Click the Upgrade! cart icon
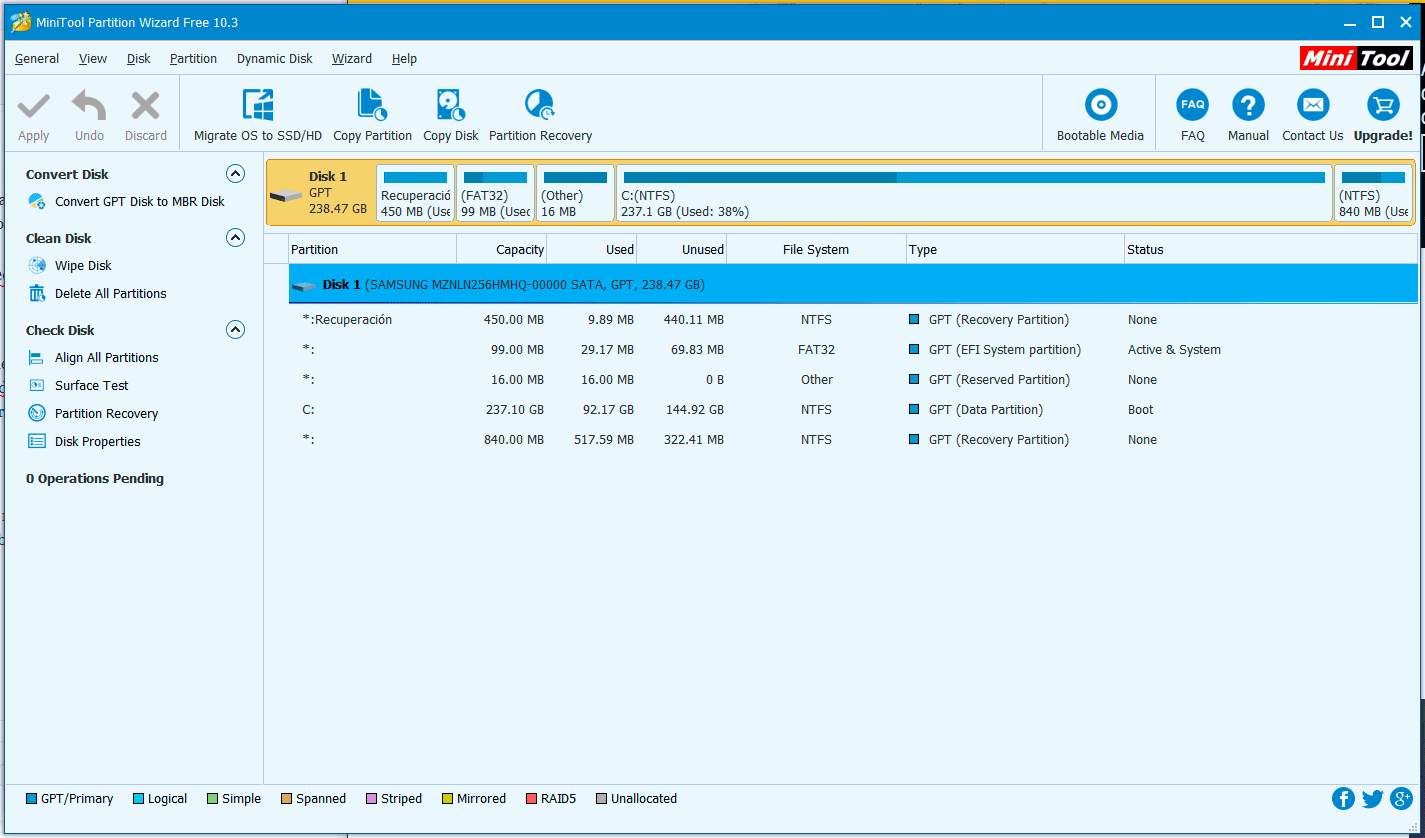1425x838 pixels. (x=1383, y=105)
